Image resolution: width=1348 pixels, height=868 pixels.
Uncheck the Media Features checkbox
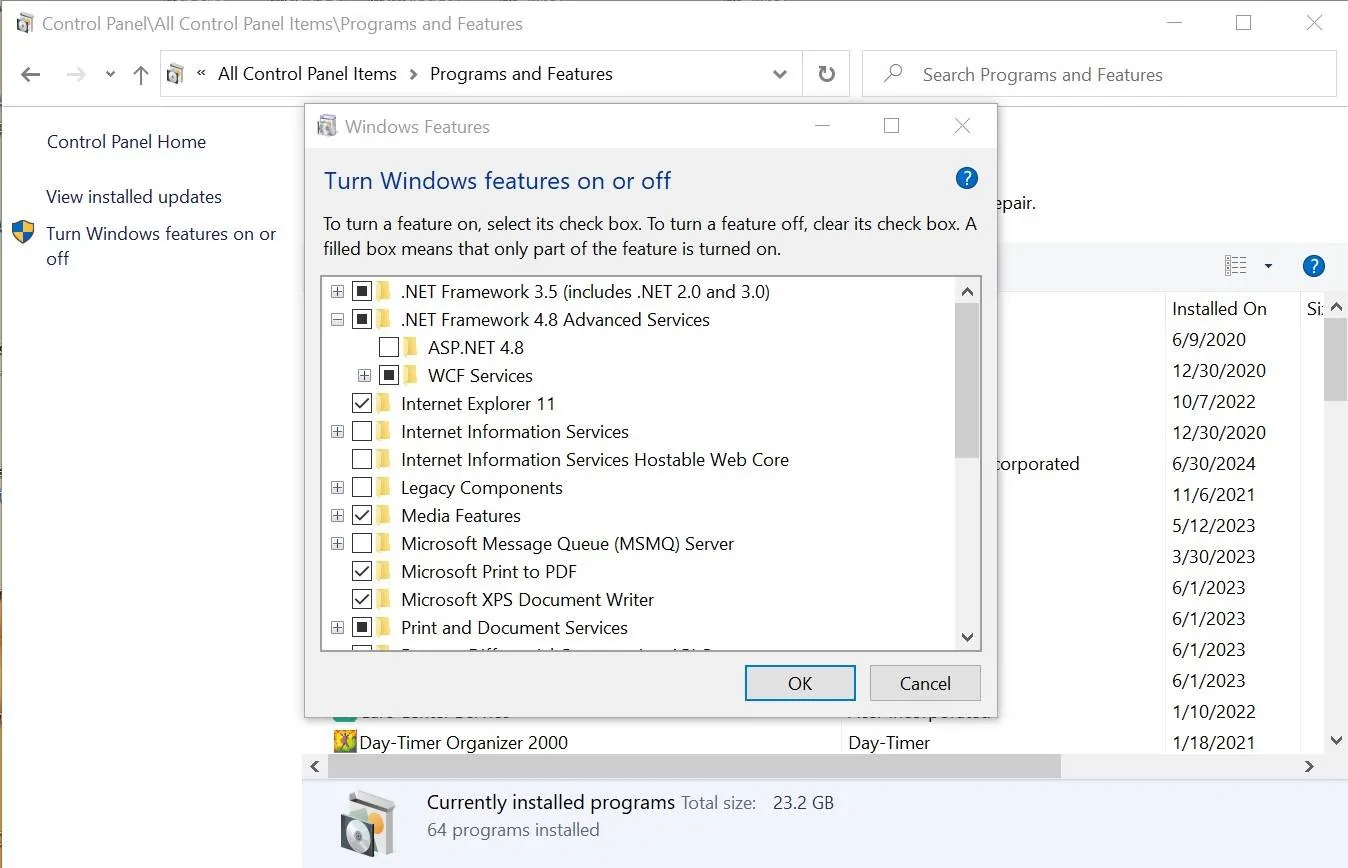pyautogui.click(x=362, y=516)
